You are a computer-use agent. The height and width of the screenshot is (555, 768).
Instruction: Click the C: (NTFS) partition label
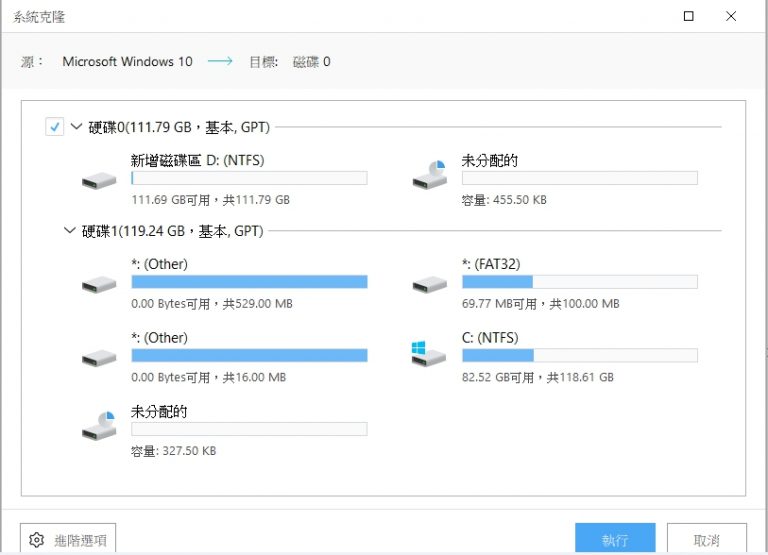[x=490, y=338]
